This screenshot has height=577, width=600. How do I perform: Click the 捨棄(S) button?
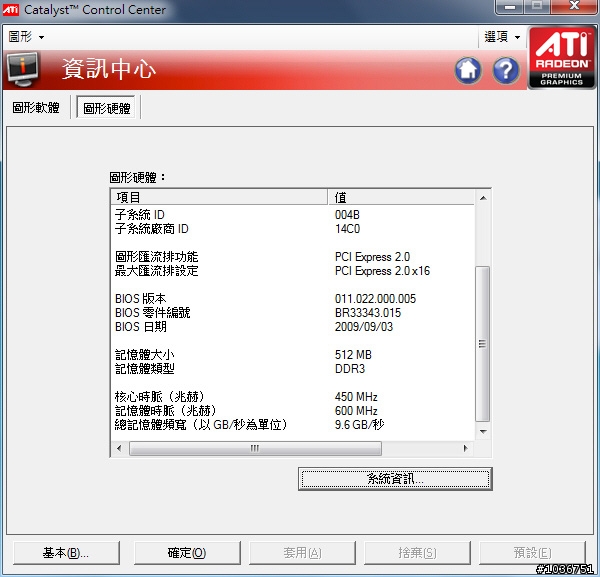pos(417,553)
